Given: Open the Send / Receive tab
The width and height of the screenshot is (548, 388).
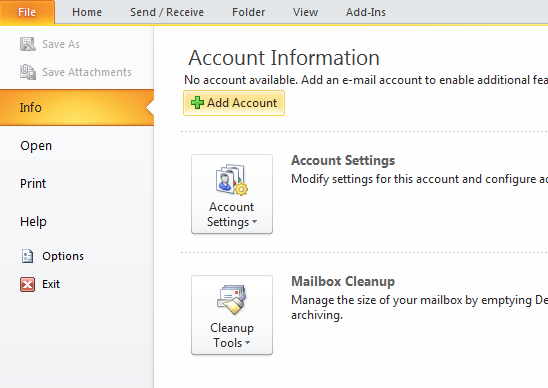Looking at the screenshot, I should [167, 12].
